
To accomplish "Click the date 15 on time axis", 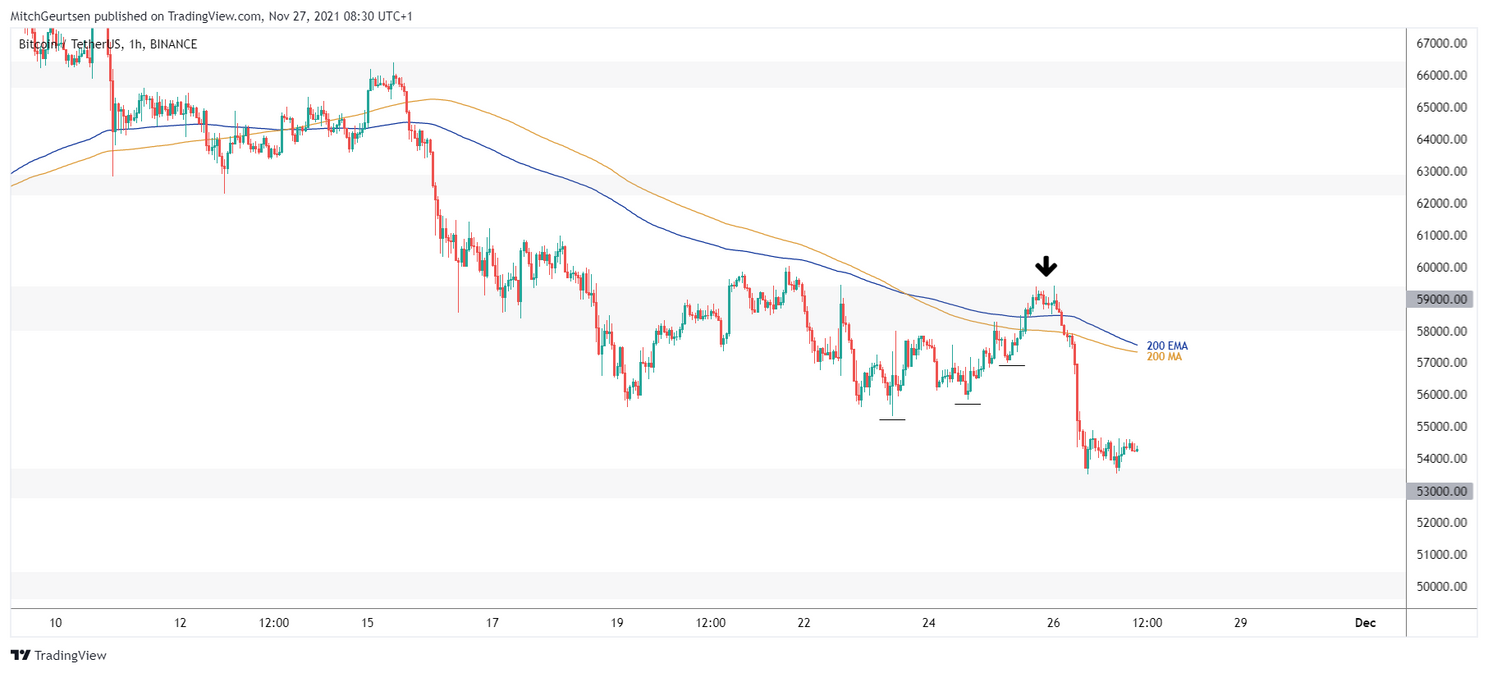I will 367,623.
